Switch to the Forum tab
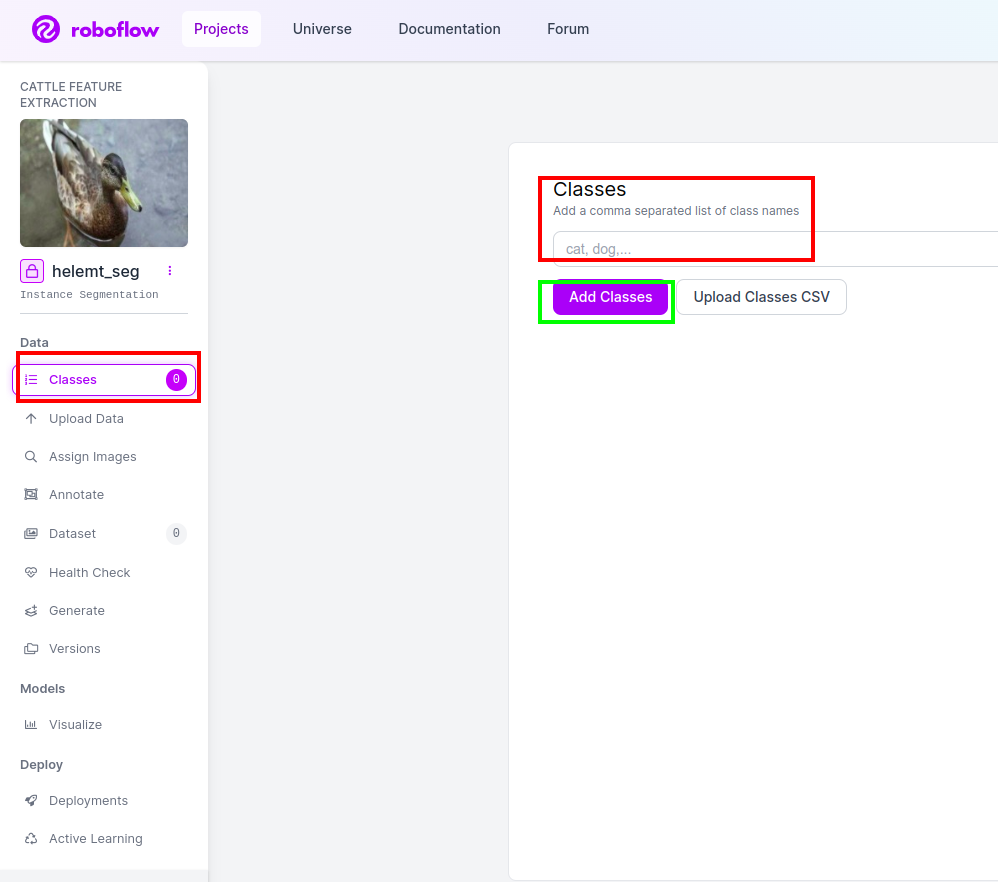The image size is (998, 882). pos(568,29)
